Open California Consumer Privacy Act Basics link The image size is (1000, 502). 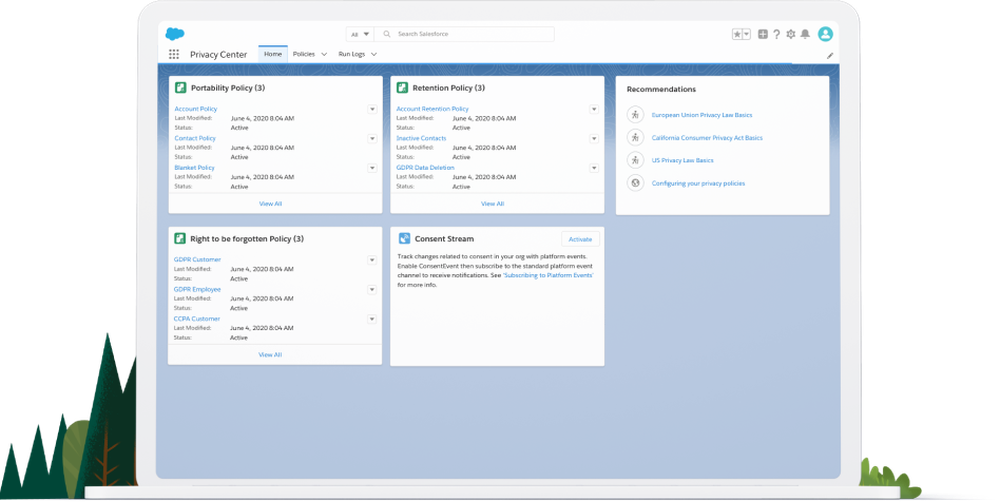tap(707, 138)
